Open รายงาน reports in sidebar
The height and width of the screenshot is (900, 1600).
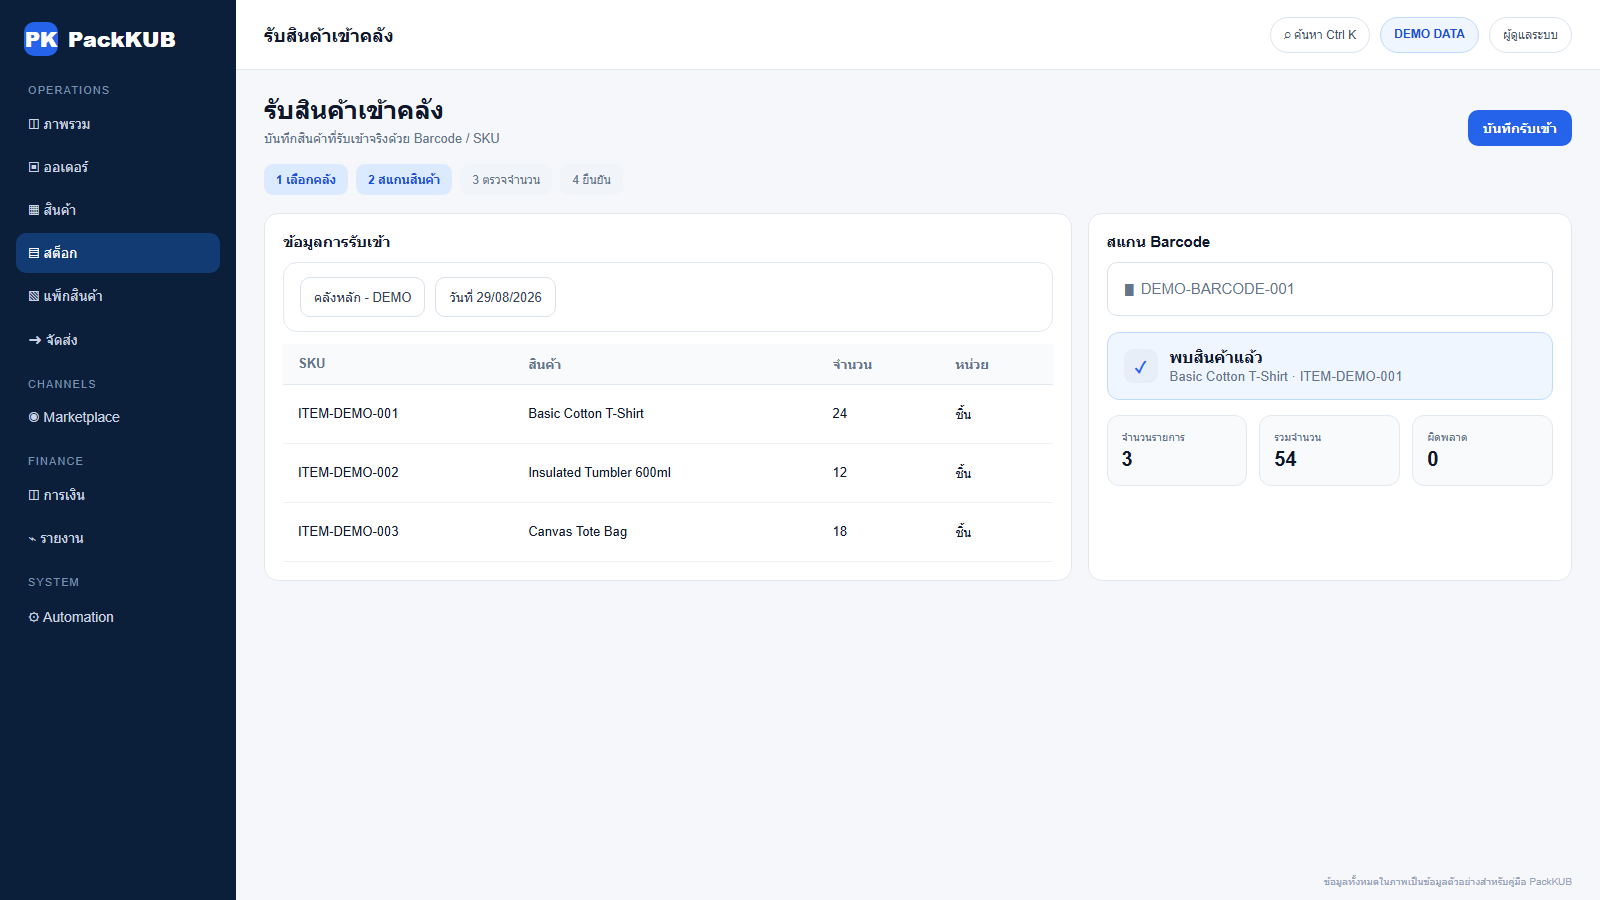click(x=118, y=538)
